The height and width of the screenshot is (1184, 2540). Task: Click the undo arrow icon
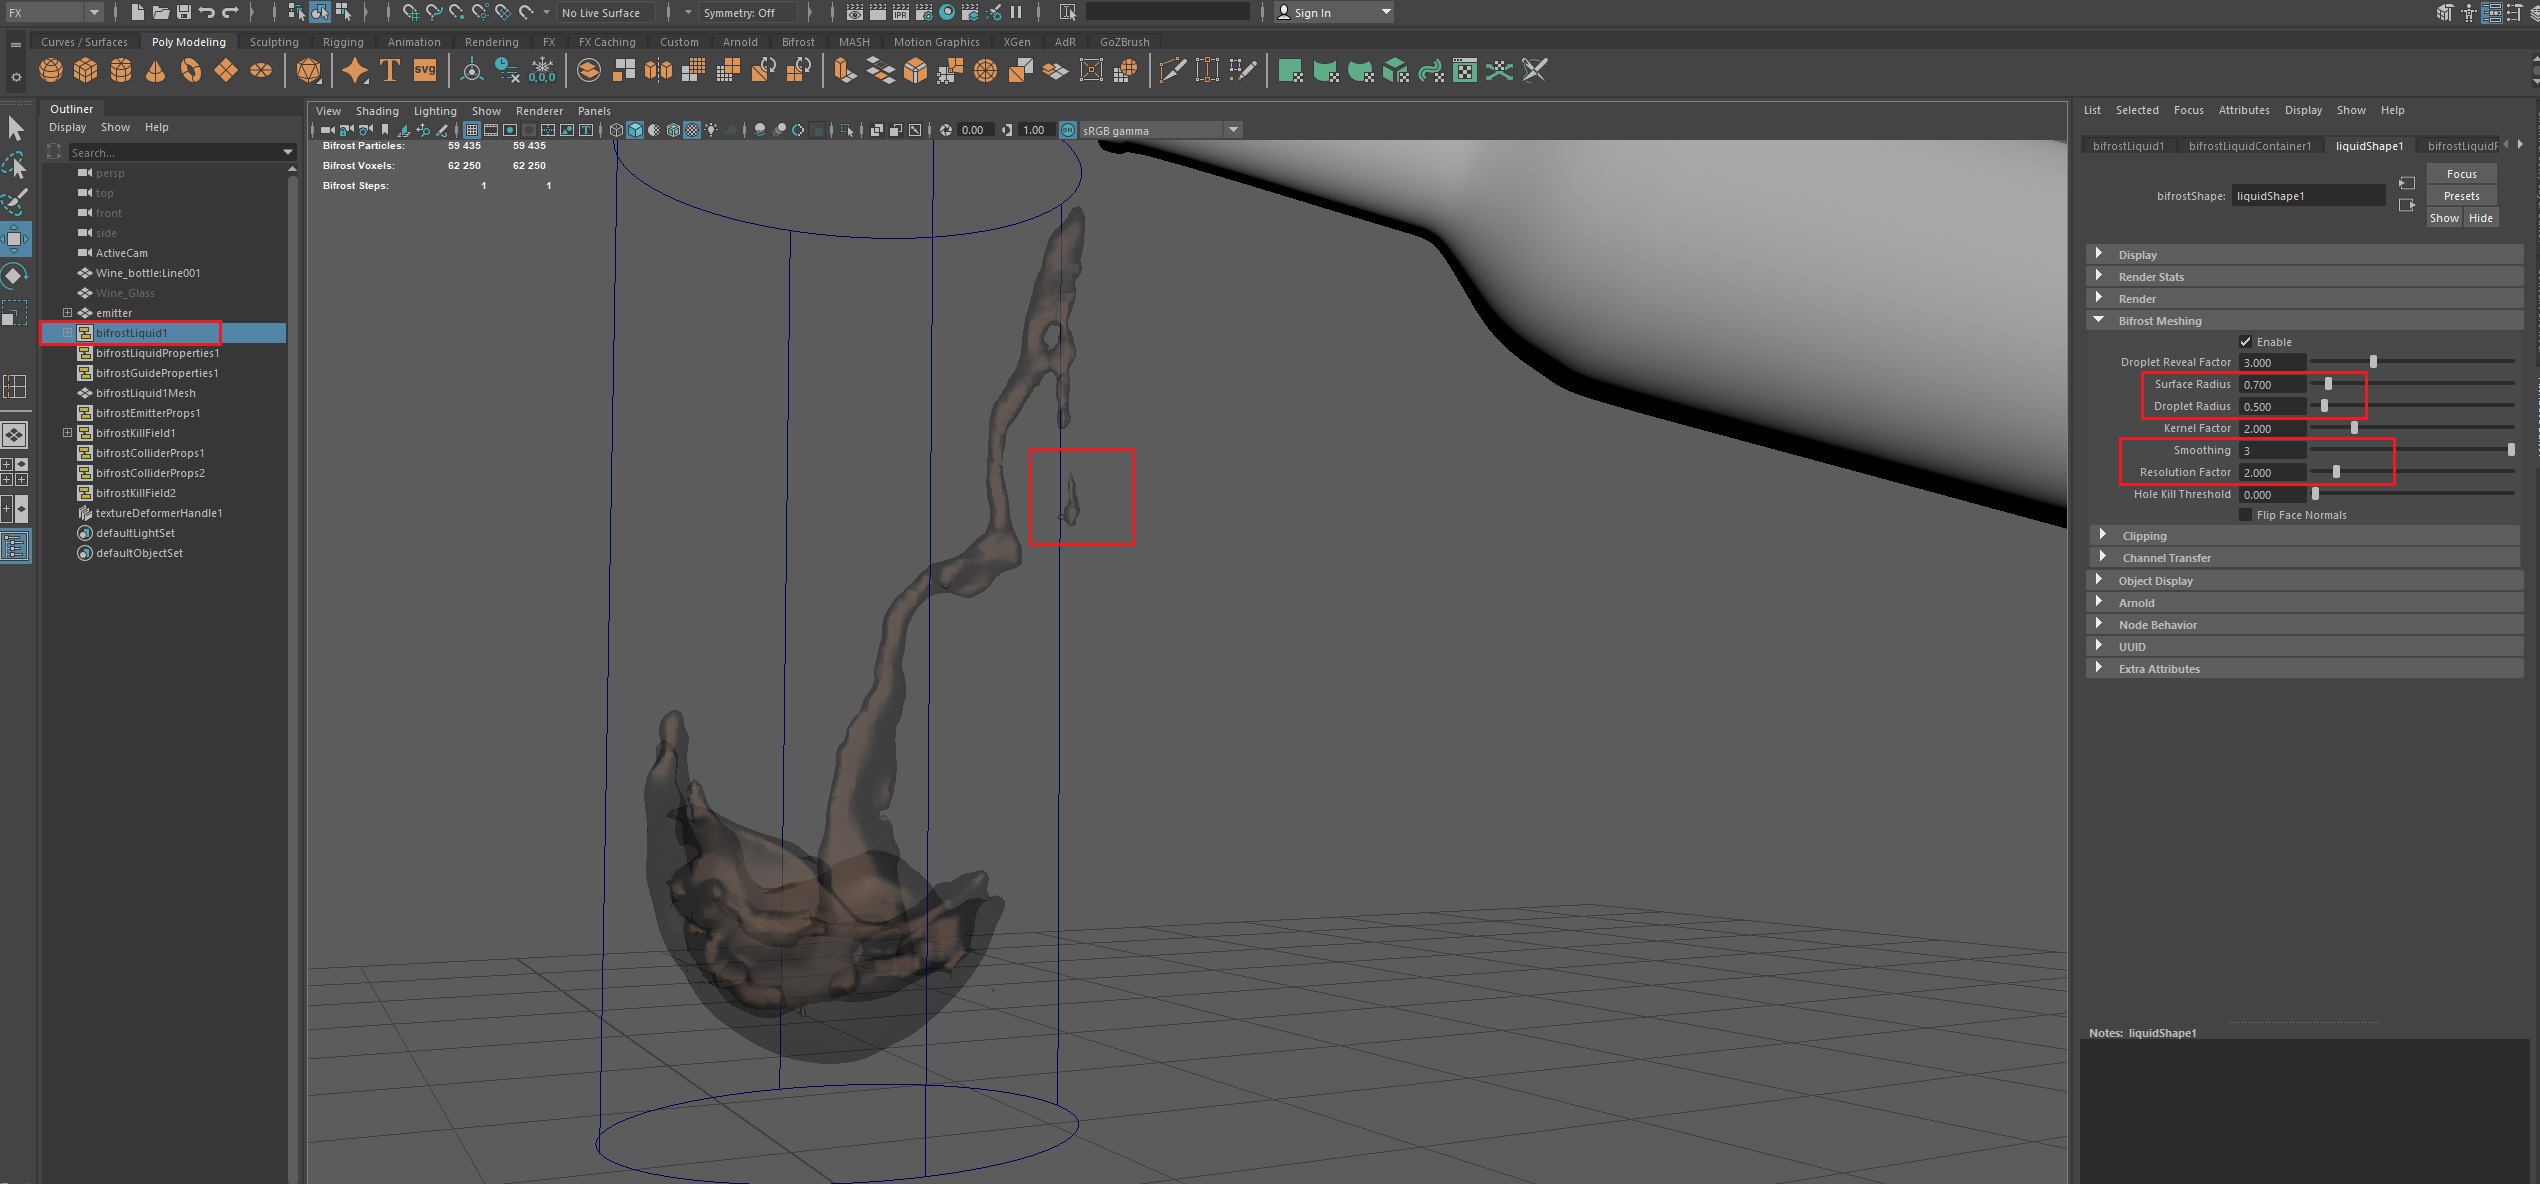point(207,12)
